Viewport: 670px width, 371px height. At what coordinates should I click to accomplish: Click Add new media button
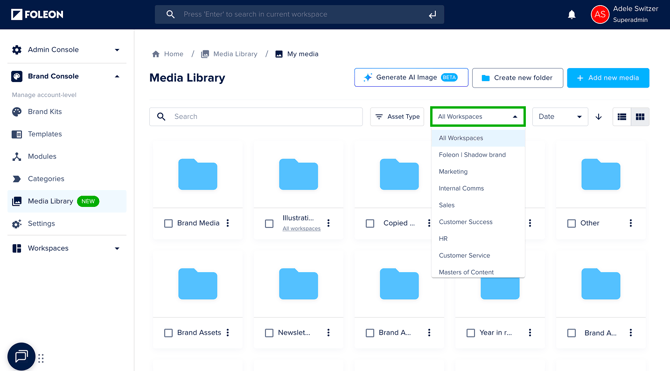tap(608, 78)
